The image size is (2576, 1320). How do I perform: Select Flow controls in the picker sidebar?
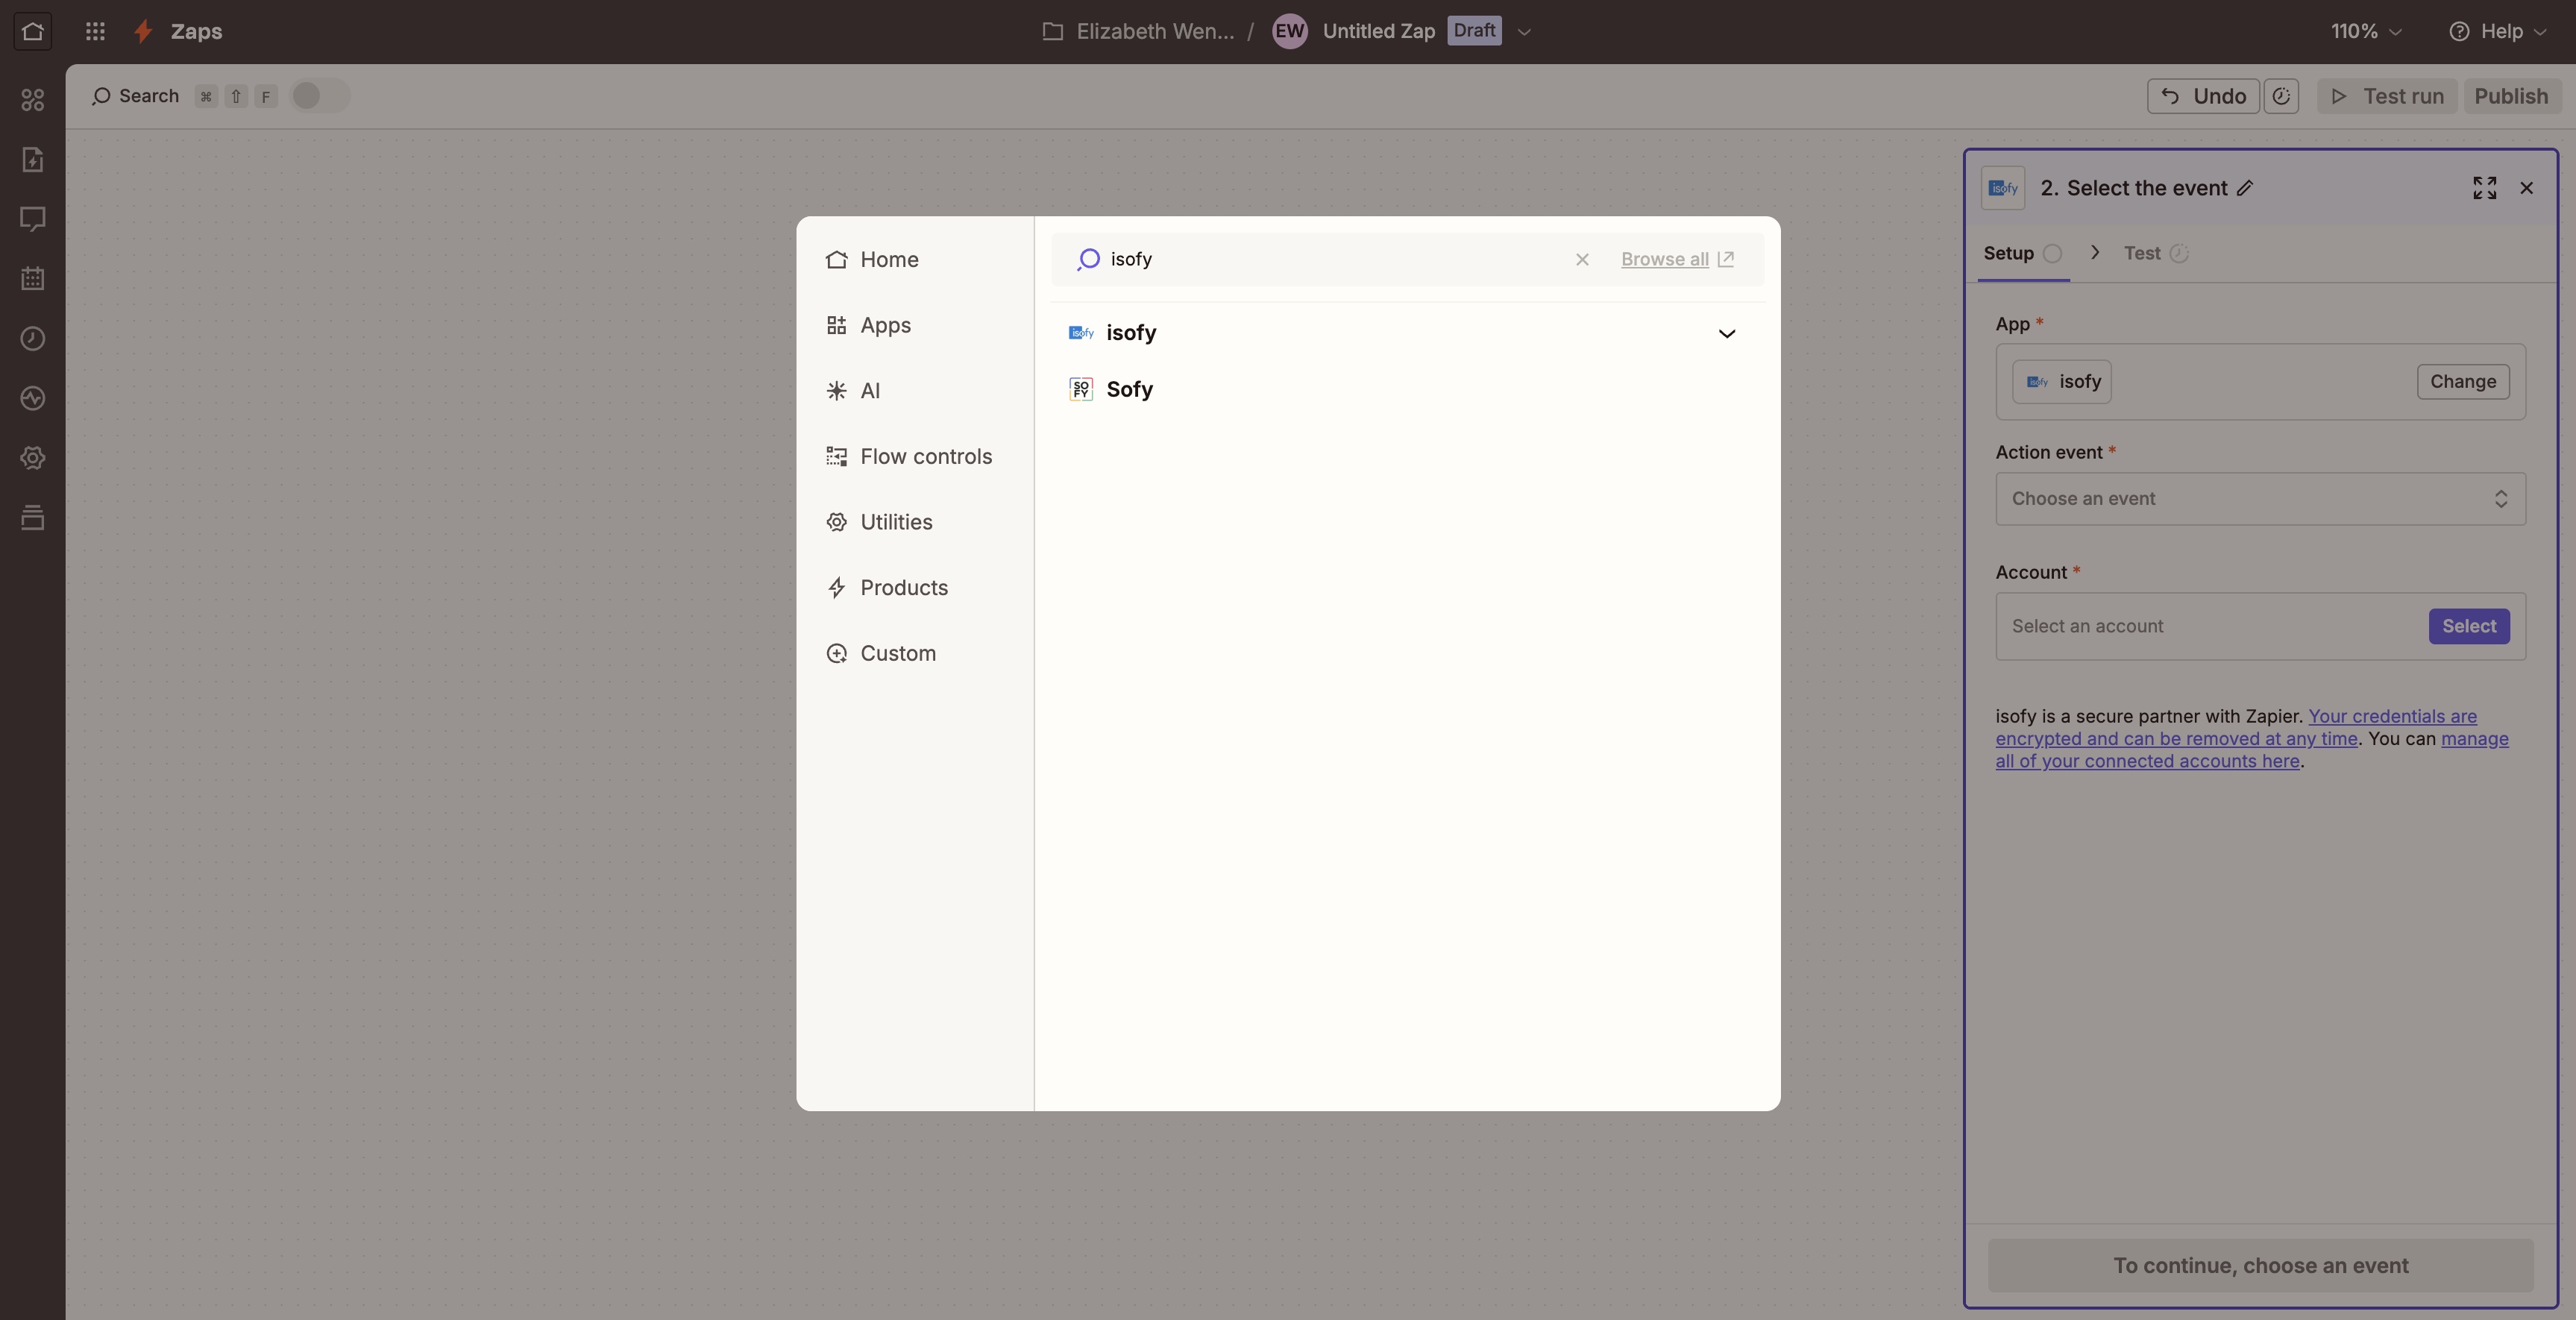[x=925, y=457]
